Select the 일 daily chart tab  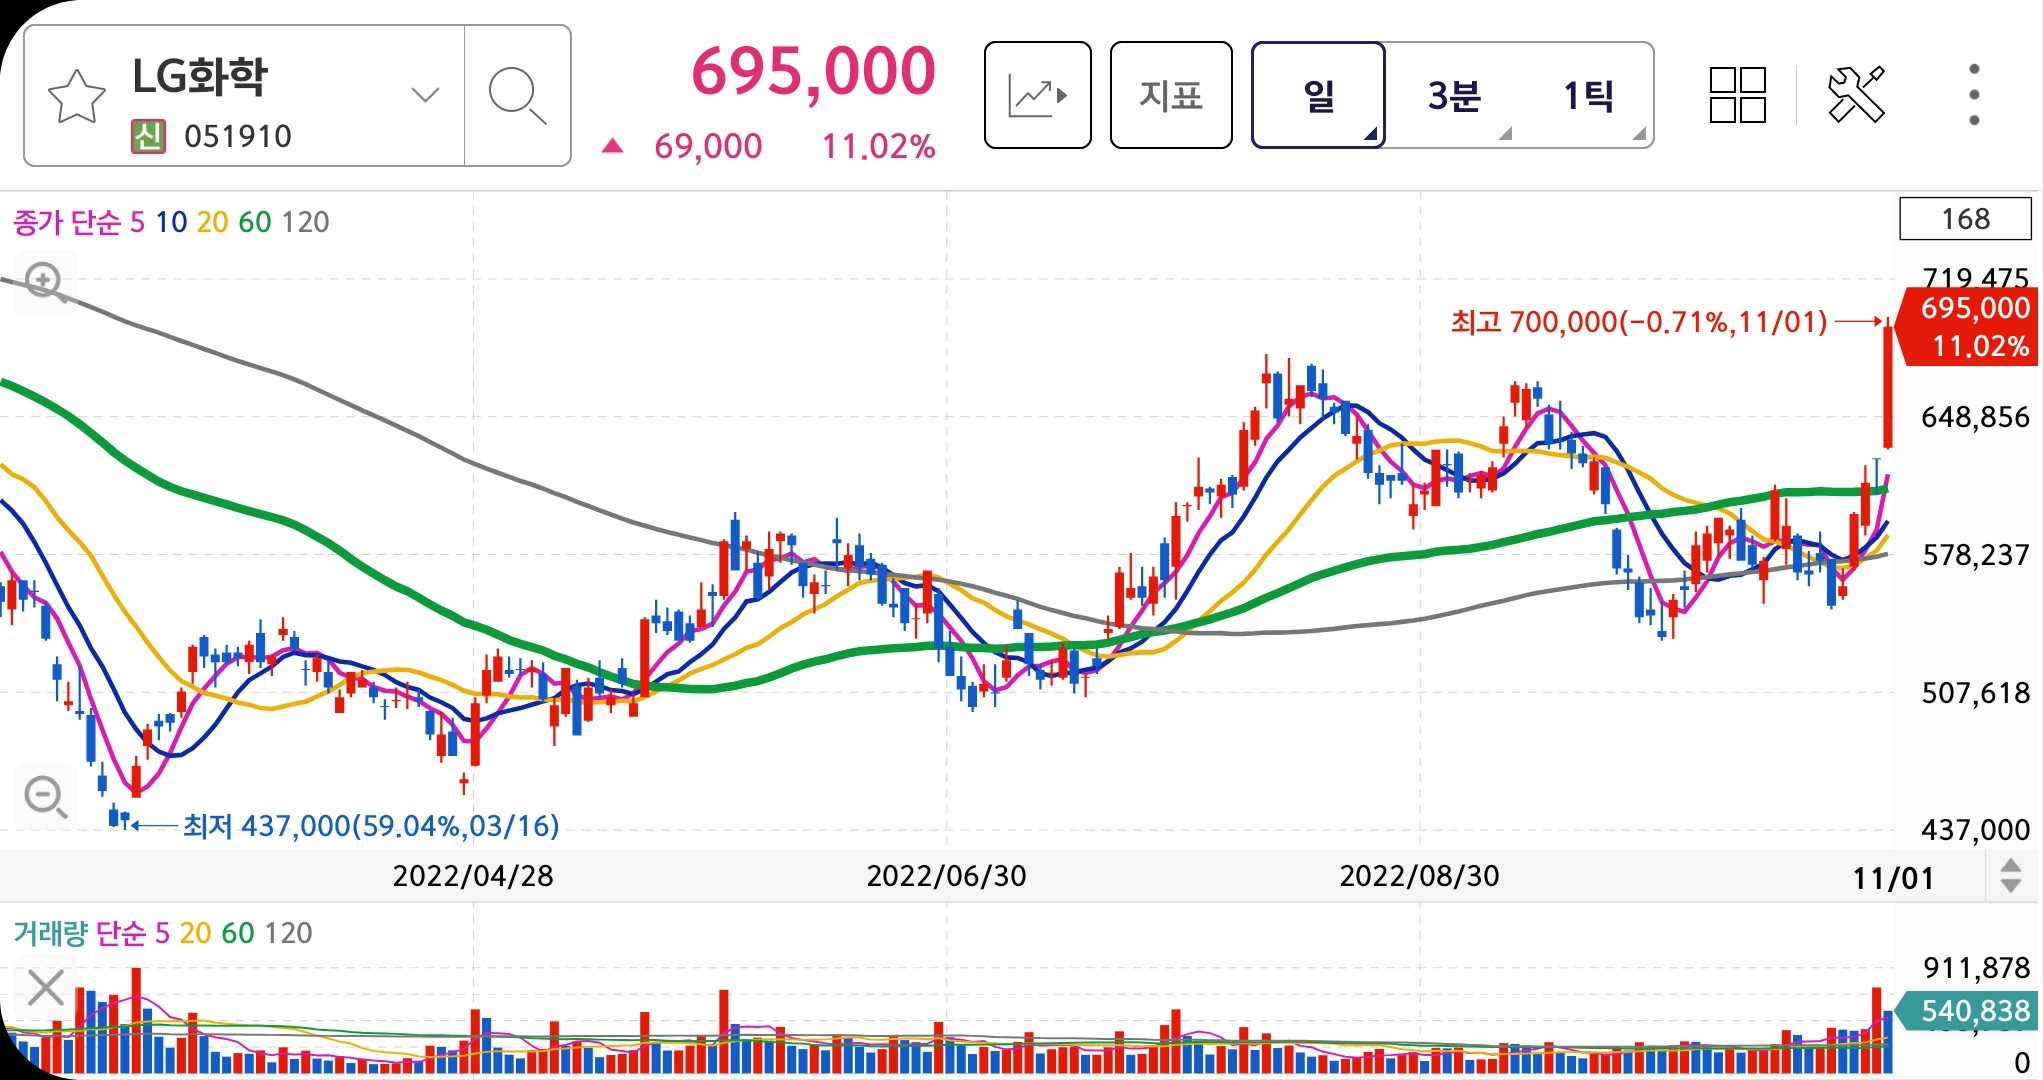coord(1318,95)
